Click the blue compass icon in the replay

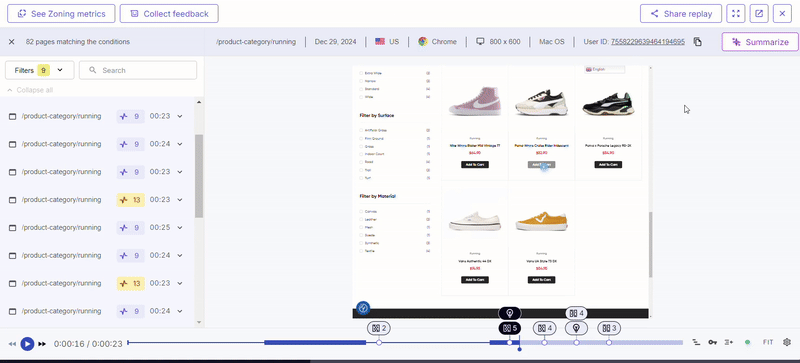[x=363, y=308]
